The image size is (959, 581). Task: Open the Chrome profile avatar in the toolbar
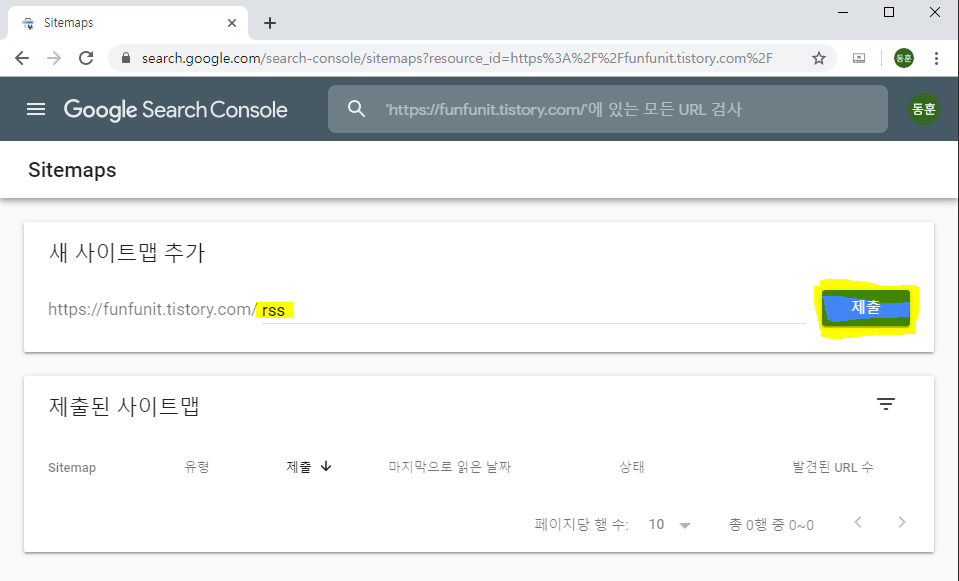click(x=903, y=58)
